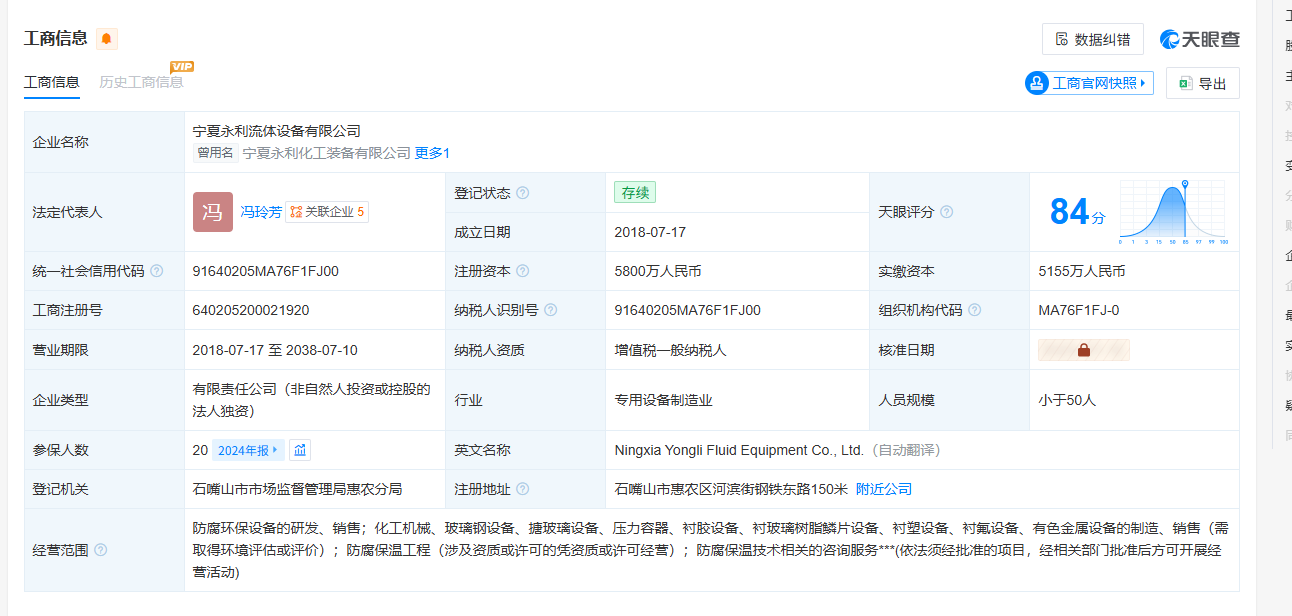Click the 天眼评分 score distribution chart
Image resolution: width=1292 pixels, height=616 pixels.
click(x=1172, y=212)
